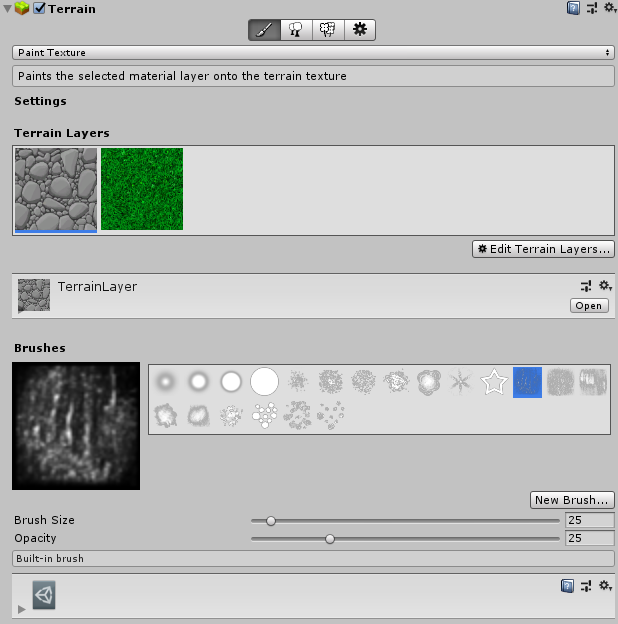Click the TerrainLayer asset preview thumbnail

[x=34, y=295]
